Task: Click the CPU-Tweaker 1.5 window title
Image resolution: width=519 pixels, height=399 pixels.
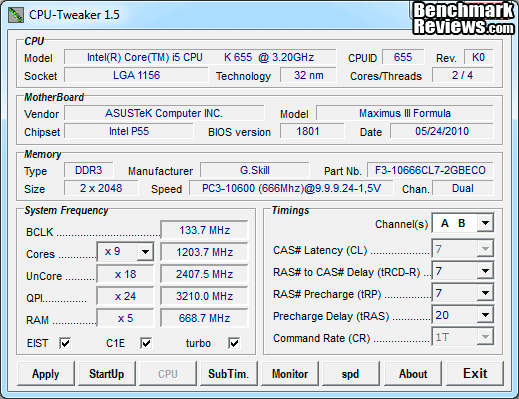Action: pyautogui.click(x=74, y=15)
